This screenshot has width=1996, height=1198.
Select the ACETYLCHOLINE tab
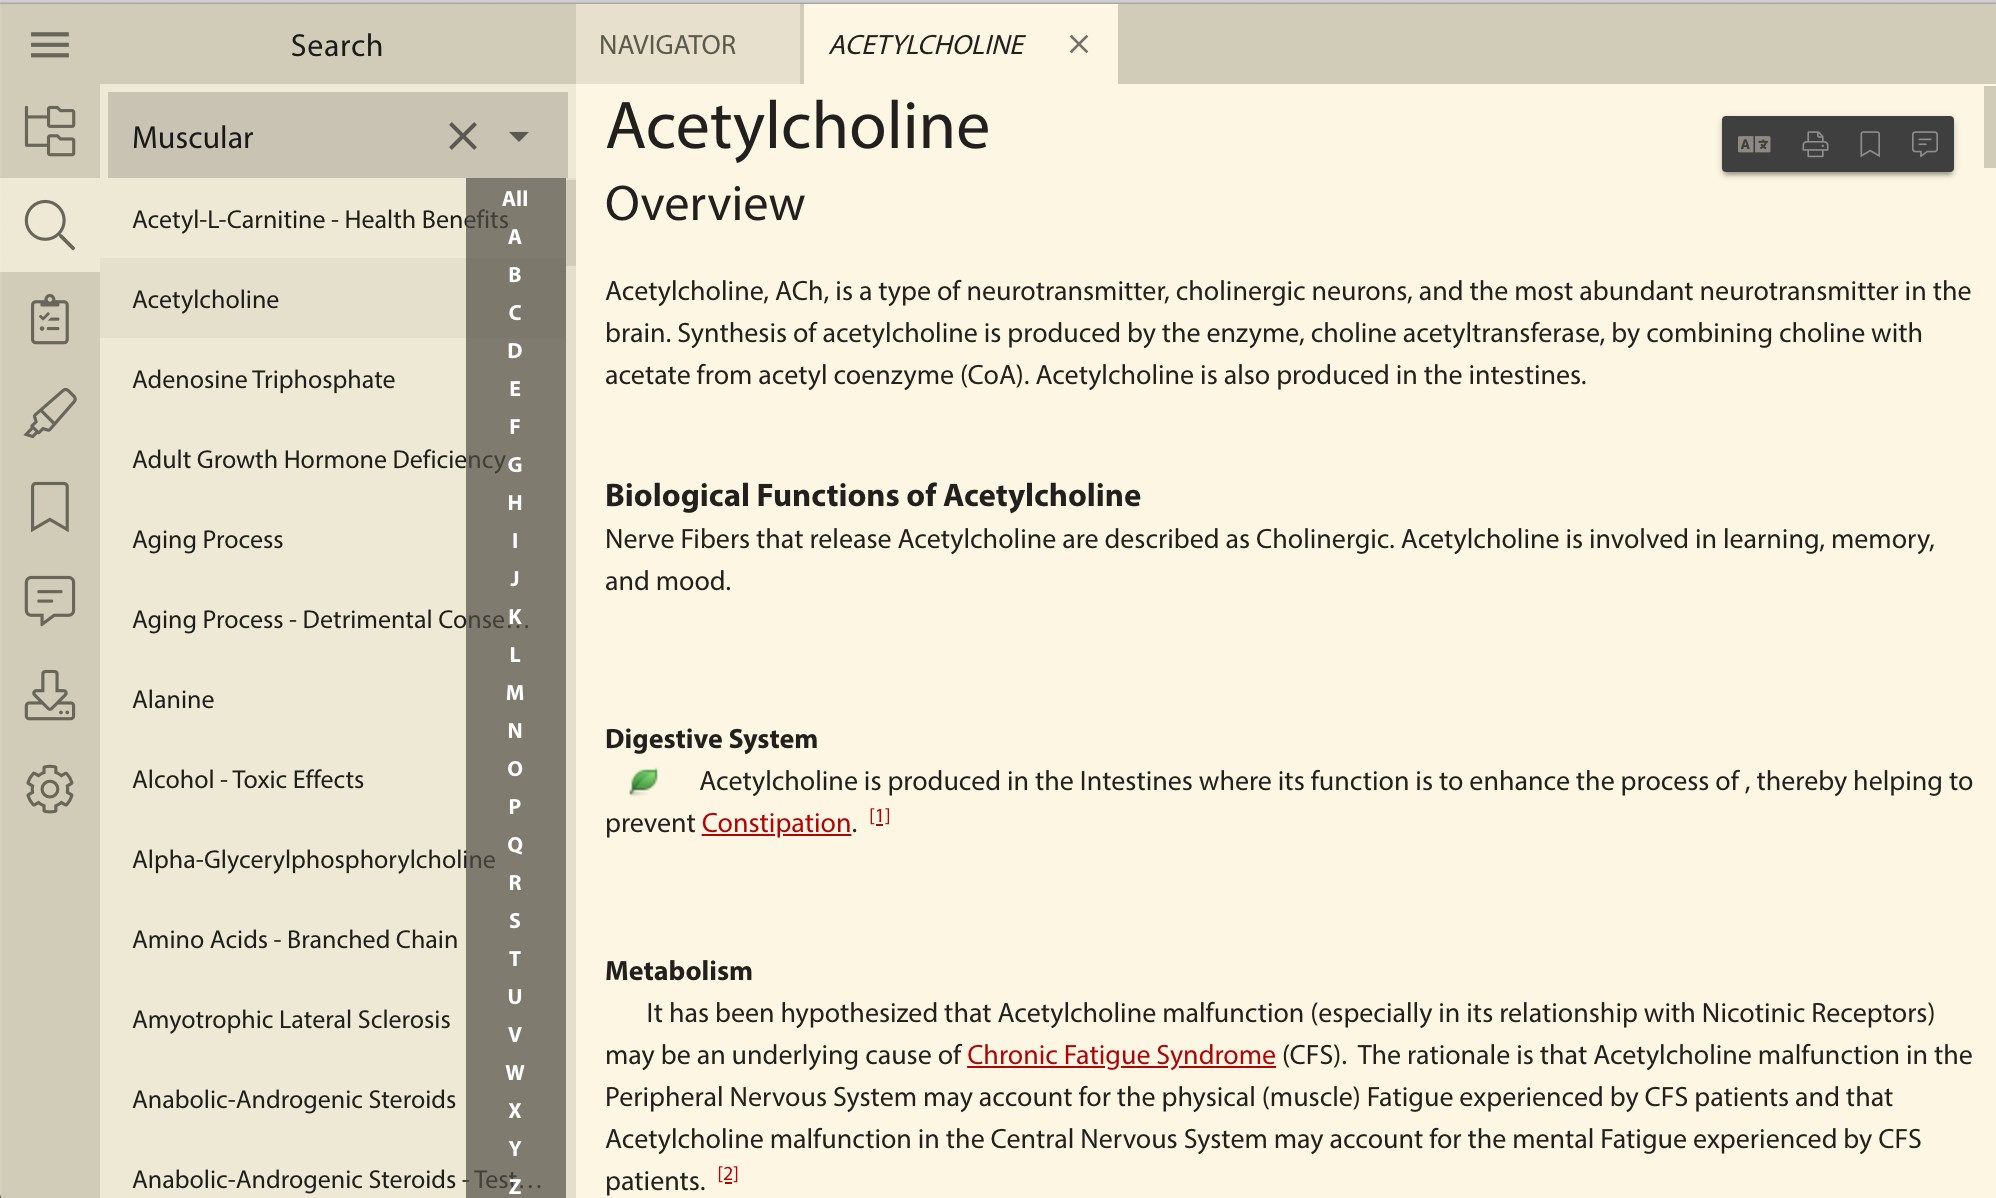pyautogui.click(x=926, y=45)
